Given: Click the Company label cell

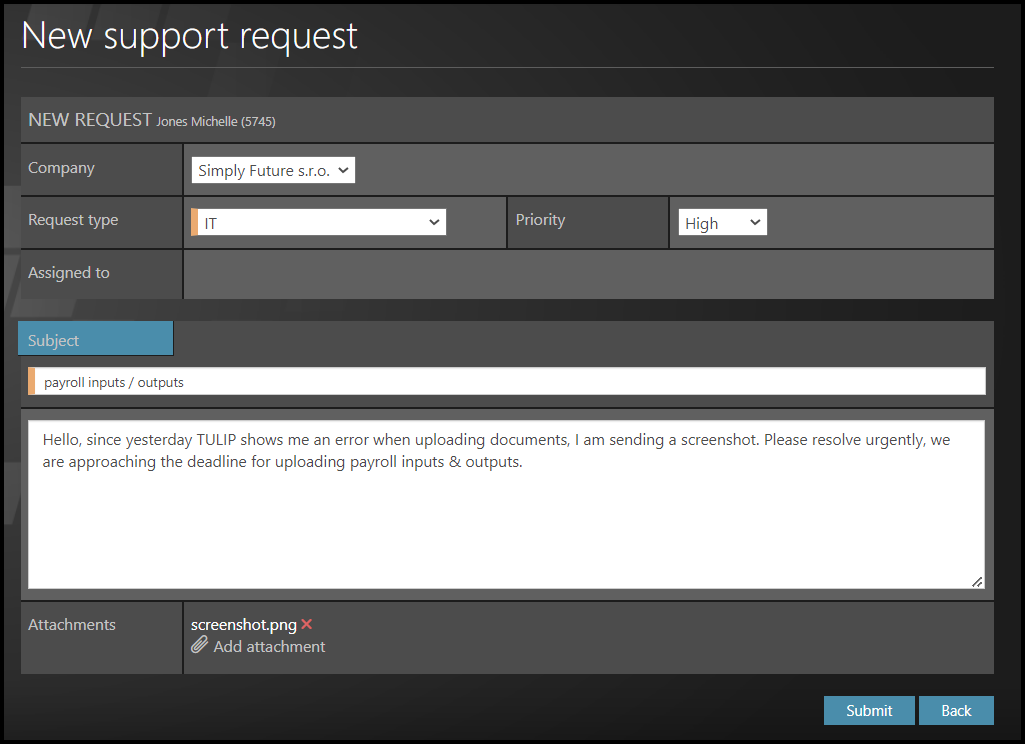Looking at the screenshot, I should [x=101, y=169].
